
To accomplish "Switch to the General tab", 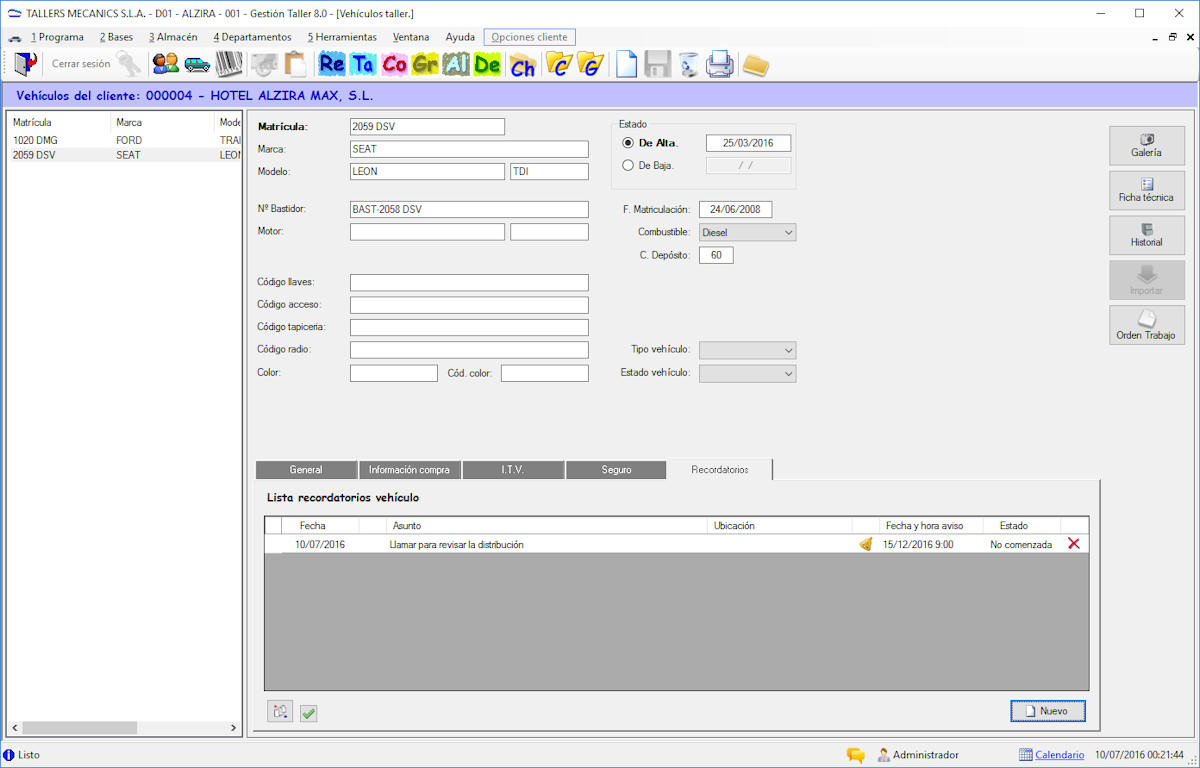I will coord(306,470).
